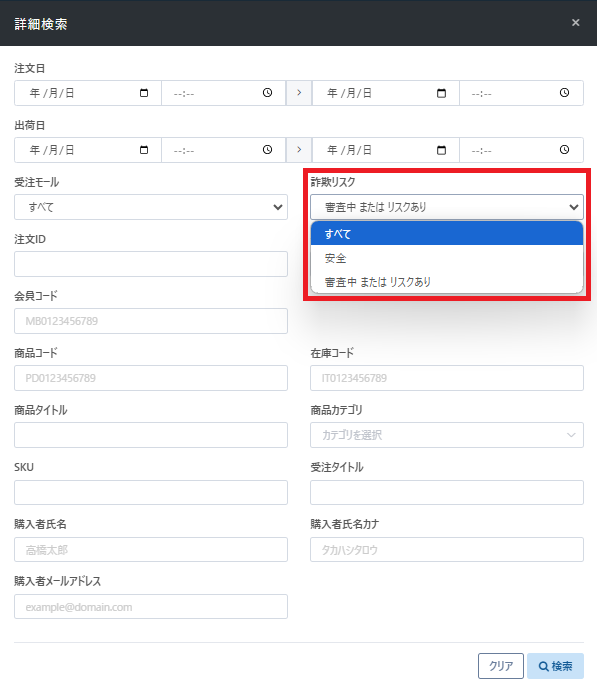Focus the 購入者氏名 input field

point(151,549)
